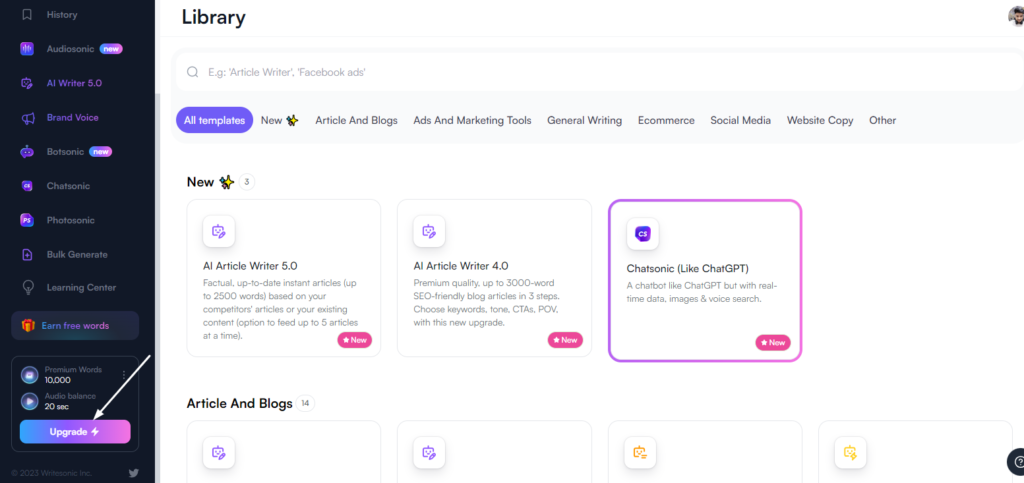
Task: Switch to Ads And Marketing Tools tab
Action: coord(472,120)
